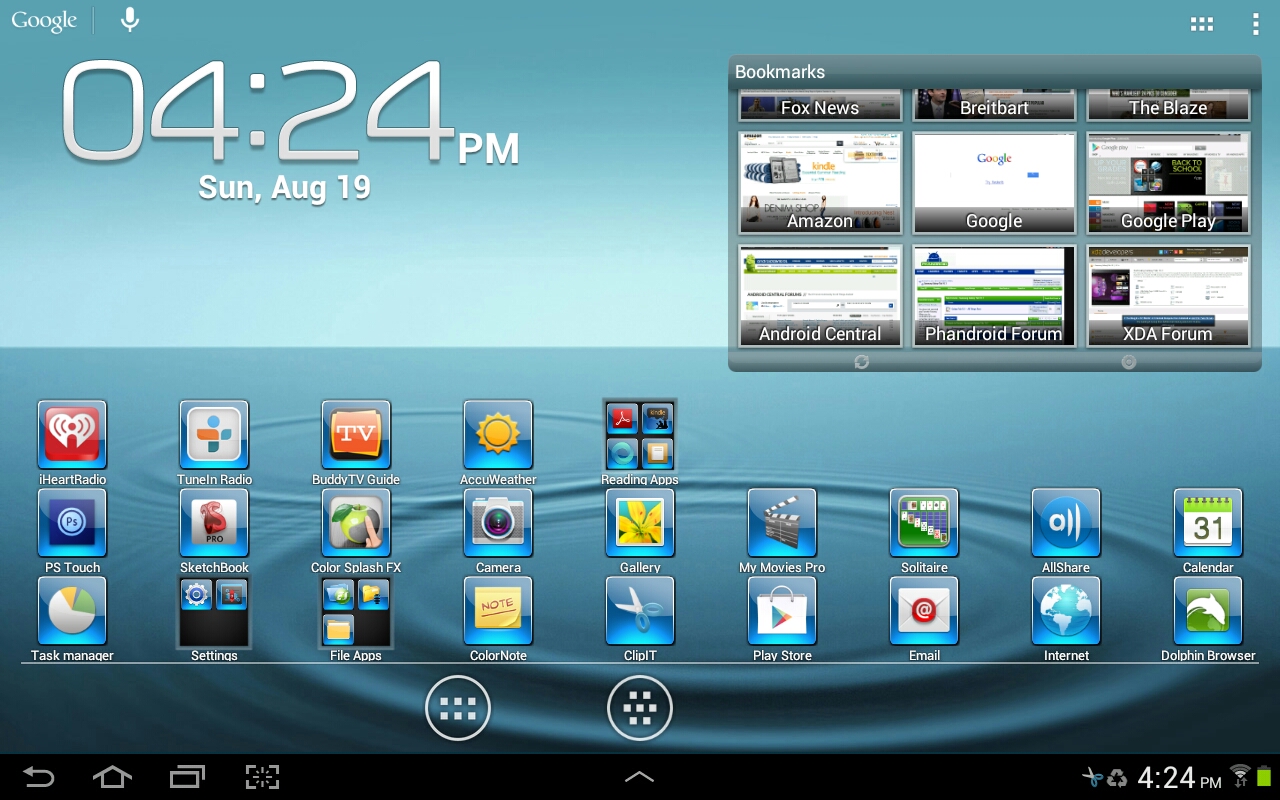Screen dimensions: 1280x800
Task: Tap the scissors notification icon
Action: point(1093,777)
